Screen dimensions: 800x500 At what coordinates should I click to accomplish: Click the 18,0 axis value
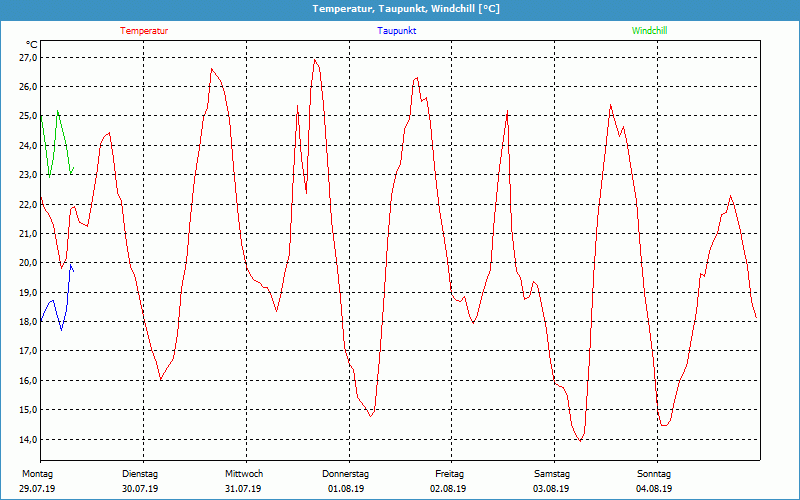29,322
